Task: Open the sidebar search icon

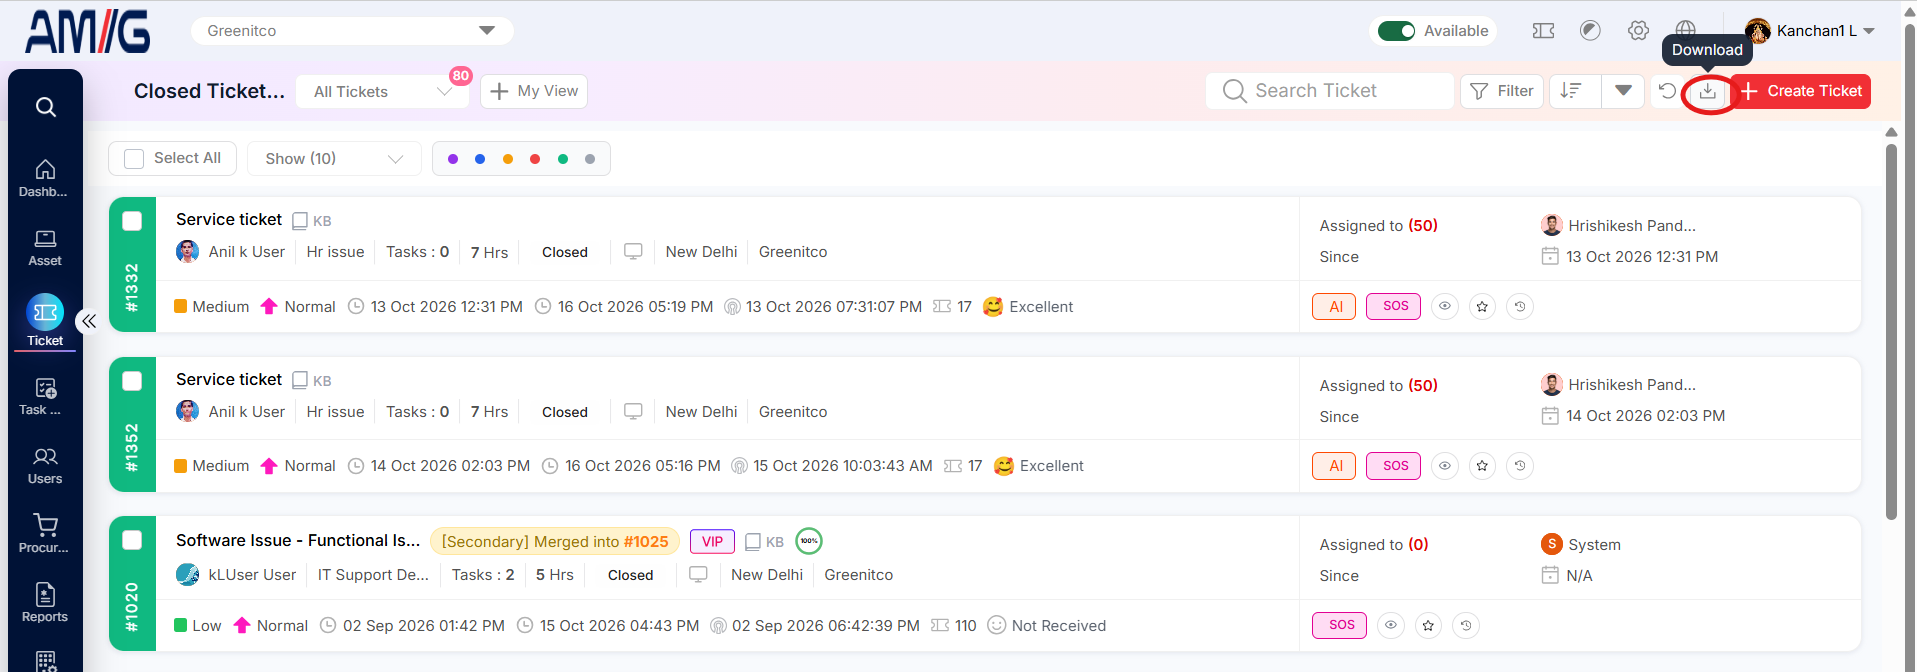Action: pos(46,107)
